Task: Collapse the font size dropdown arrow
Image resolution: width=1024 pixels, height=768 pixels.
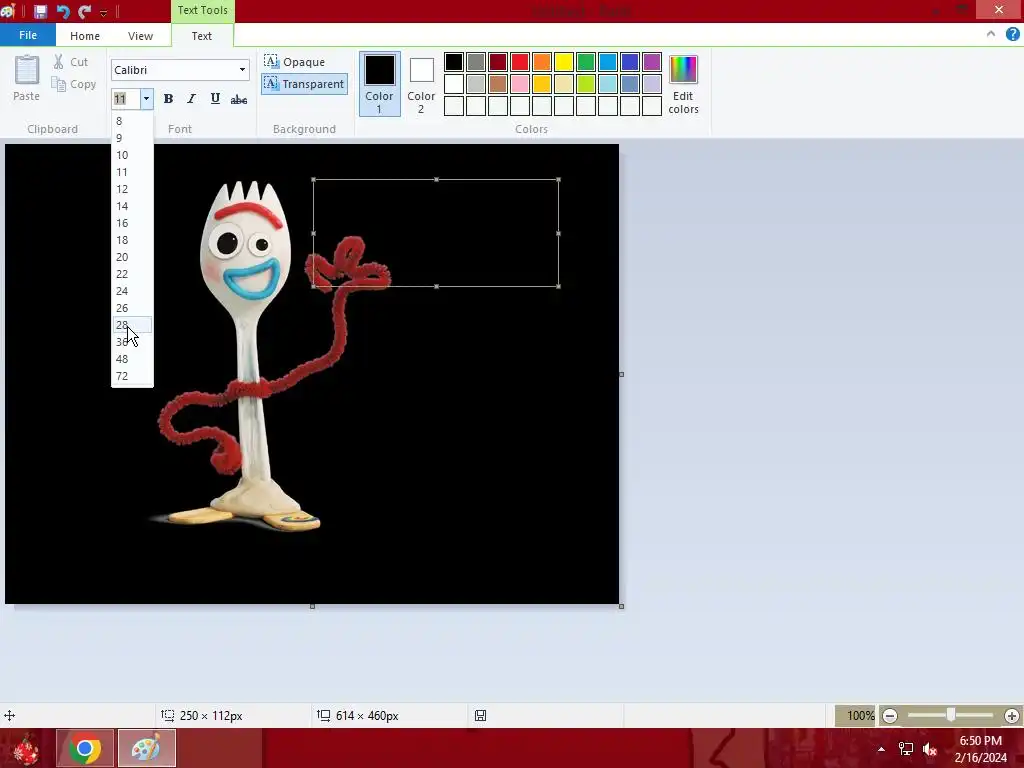Action: (x=146, y=99)
